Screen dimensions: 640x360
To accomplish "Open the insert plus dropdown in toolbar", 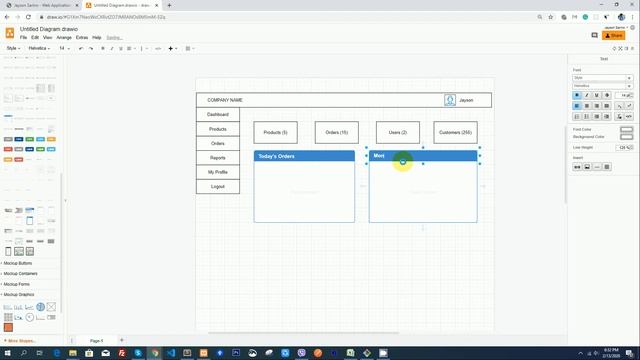I will click(173, 49).
